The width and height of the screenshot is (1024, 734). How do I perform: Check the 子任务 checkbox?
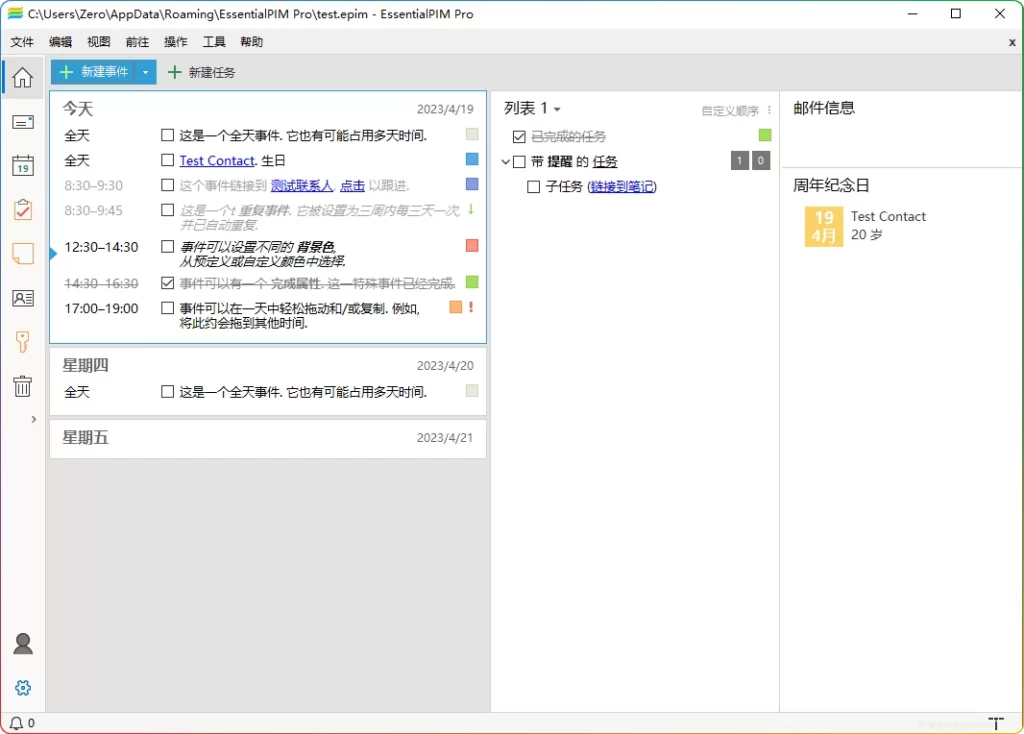[x=535, y=186]
